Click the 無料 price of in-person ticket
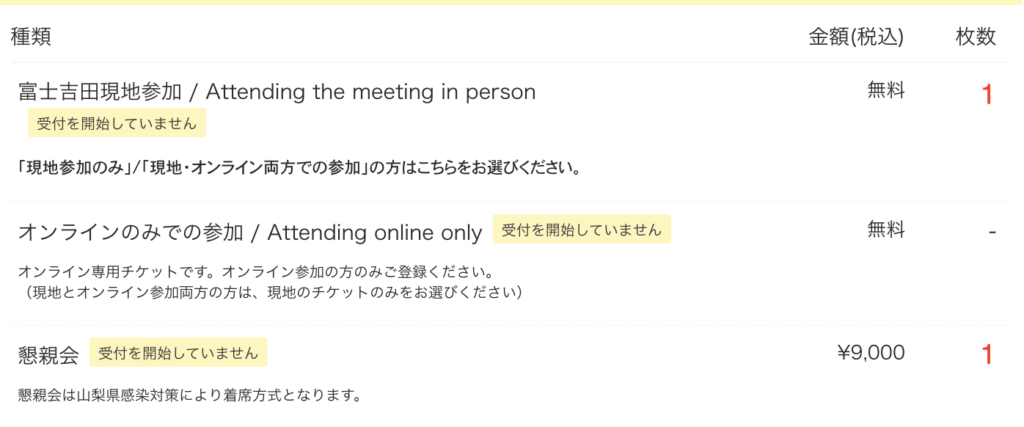The image size is (1024, 427). (x=886, y=91)
